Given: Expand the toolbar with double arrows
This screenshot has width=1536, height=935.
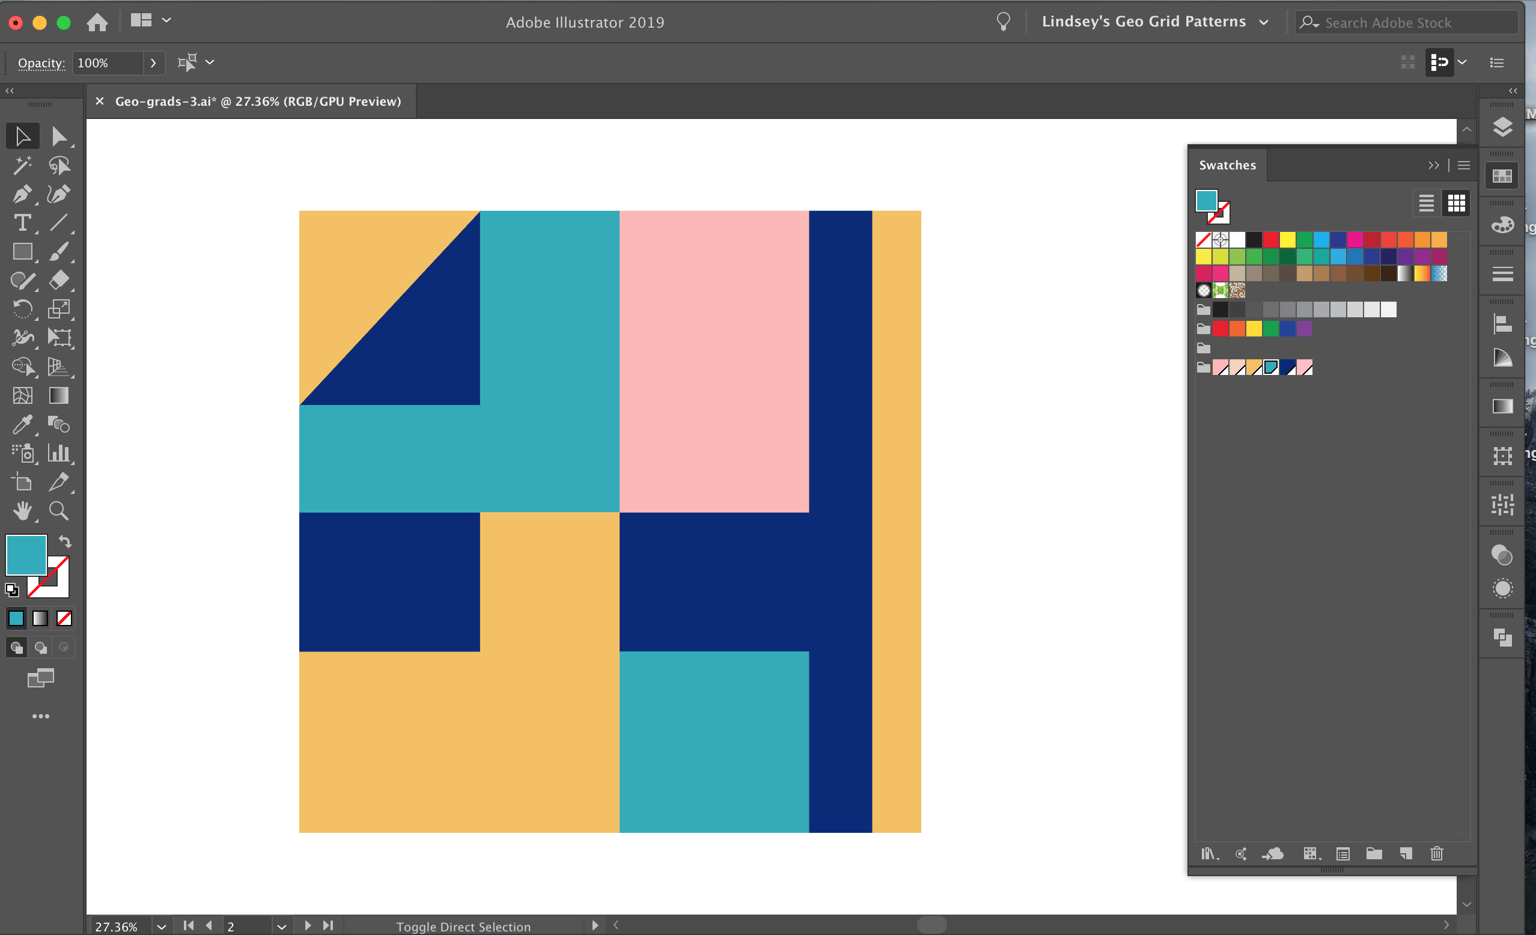Looking at the screenshot, I should pos(10,91).
